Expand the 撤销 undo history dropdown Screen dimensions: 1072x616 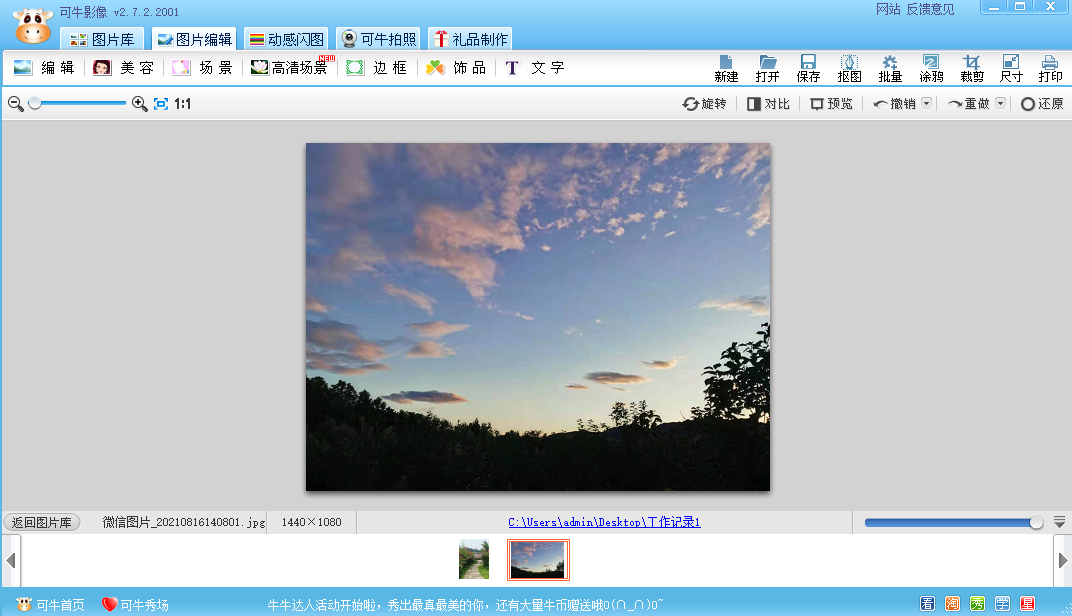[927, 103]
